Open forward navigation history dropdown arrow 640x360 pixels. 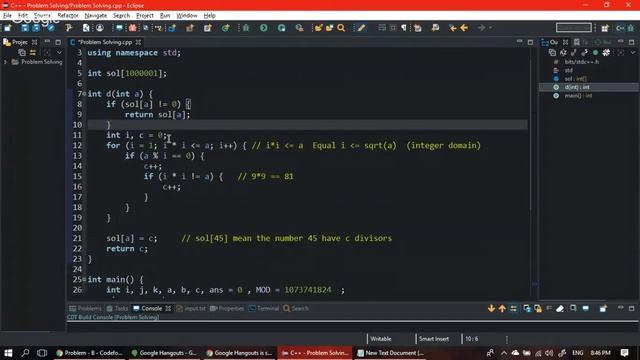490,28
